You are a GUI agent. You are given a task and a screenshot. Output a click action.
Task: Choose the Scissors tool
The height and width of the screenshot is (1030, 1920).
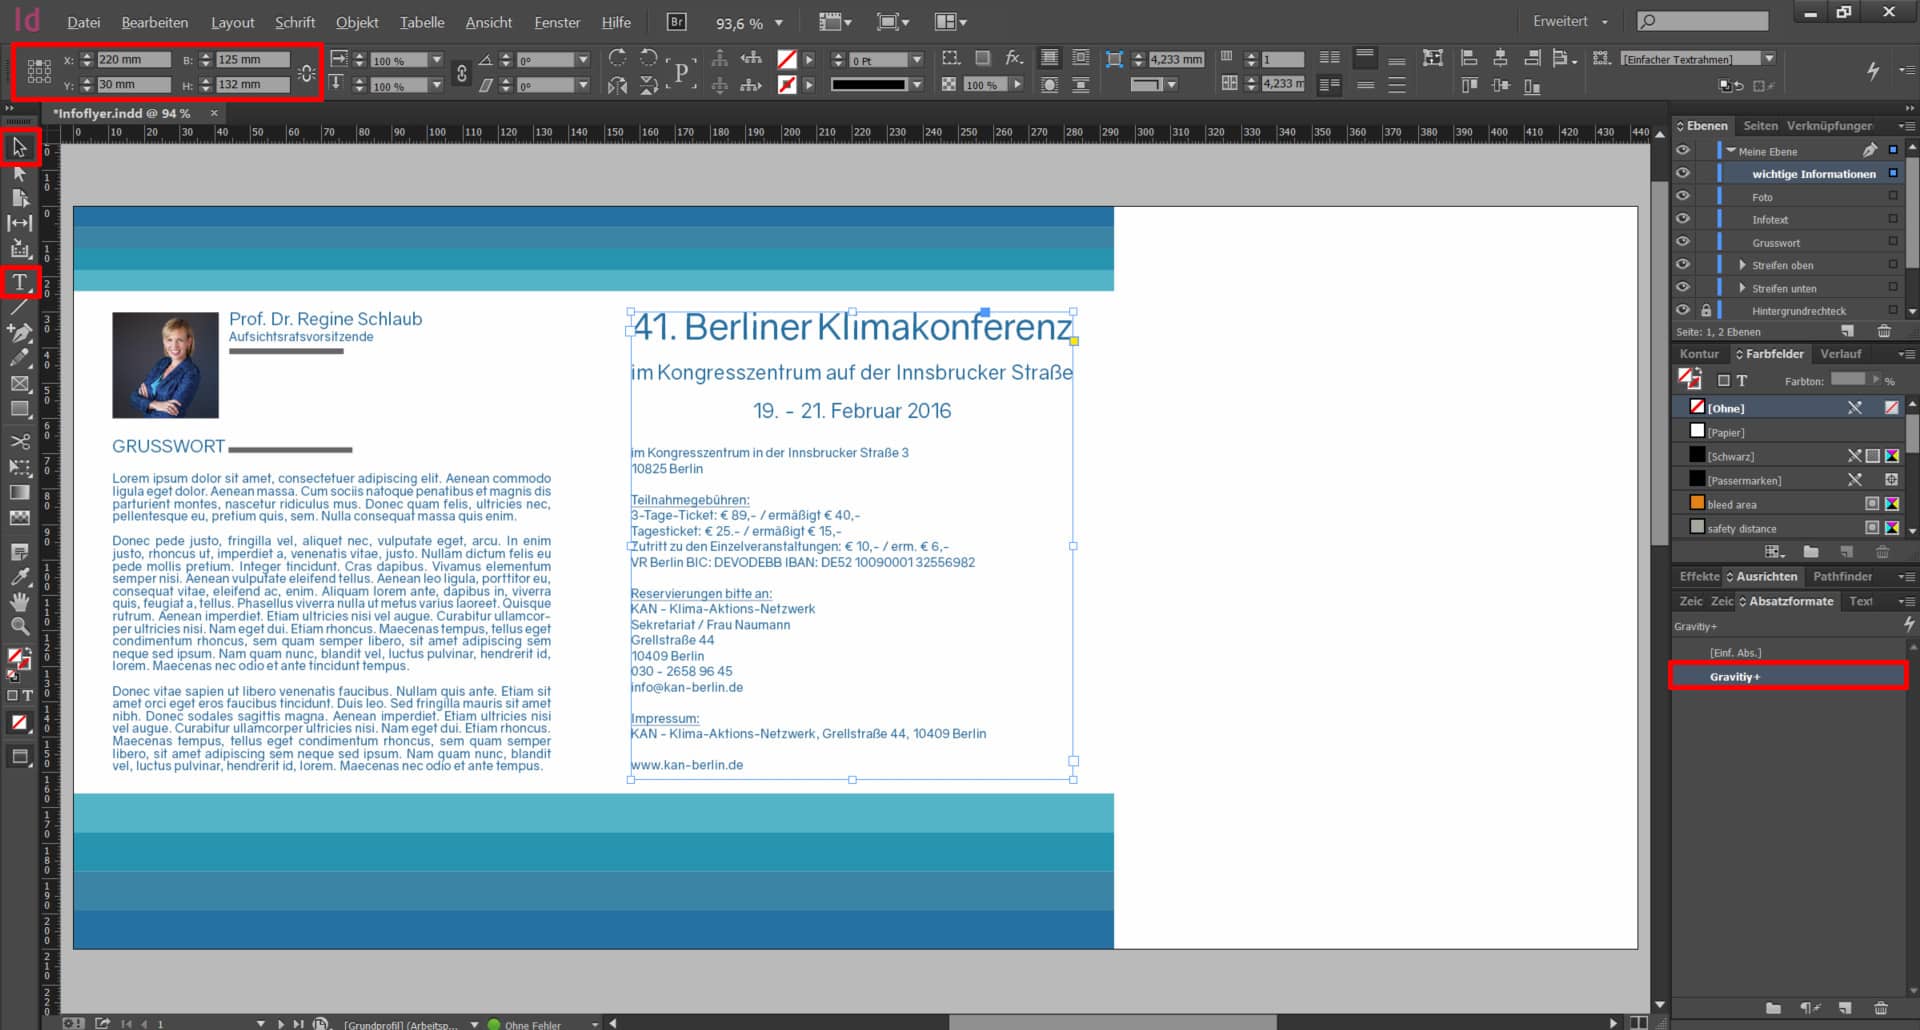[x=20, y=441]
